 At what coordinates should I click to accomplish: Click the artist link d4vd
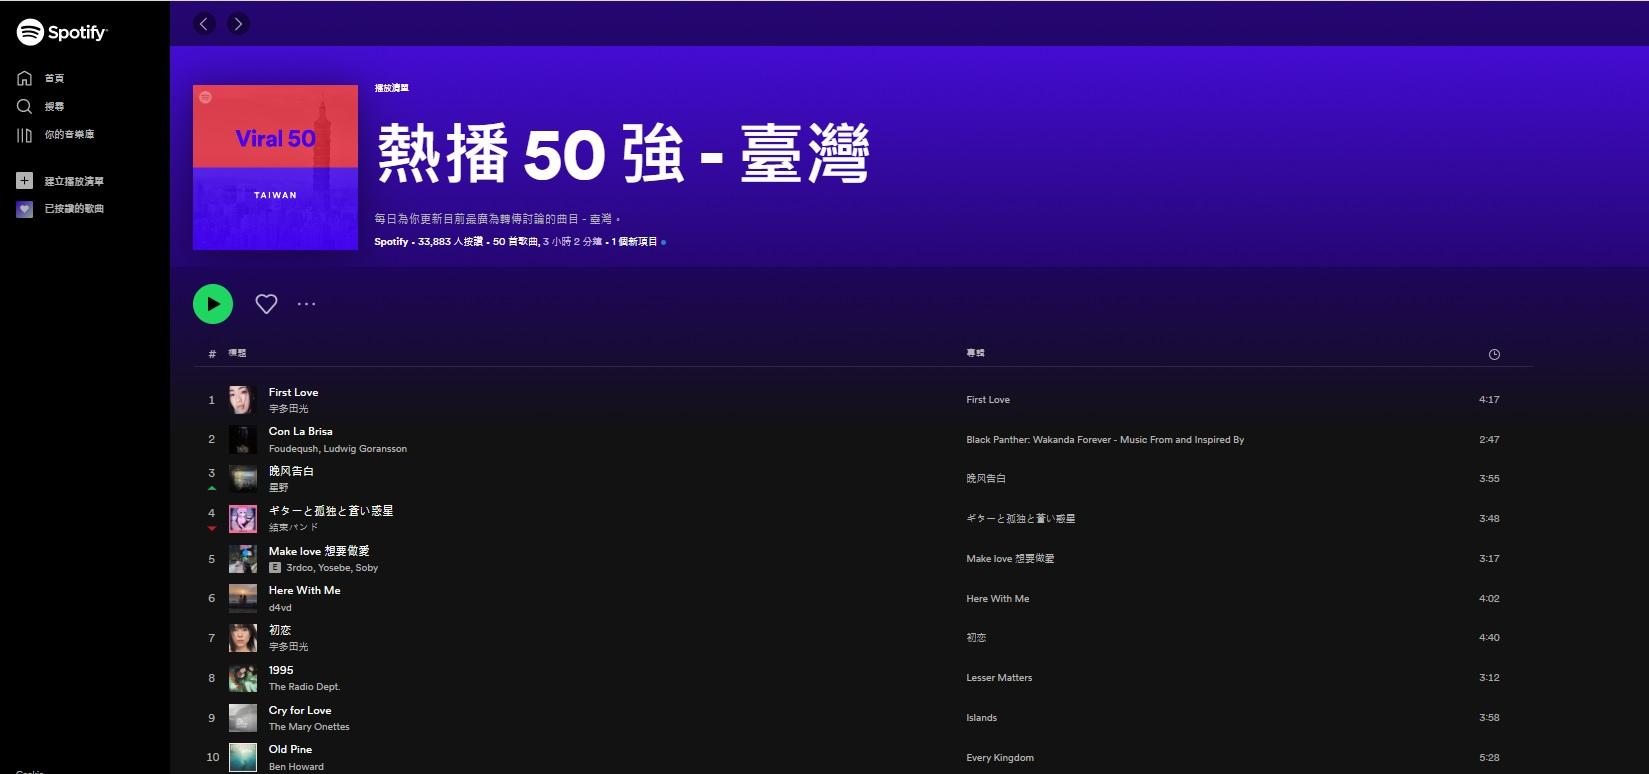pos(280,607)
